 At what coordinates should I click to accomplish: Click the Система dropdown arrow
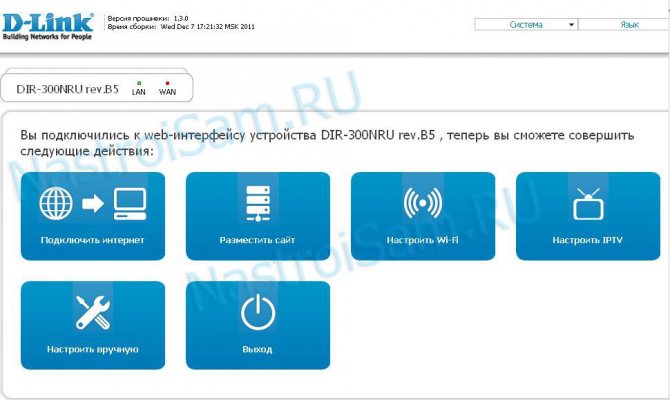[571, 25]
